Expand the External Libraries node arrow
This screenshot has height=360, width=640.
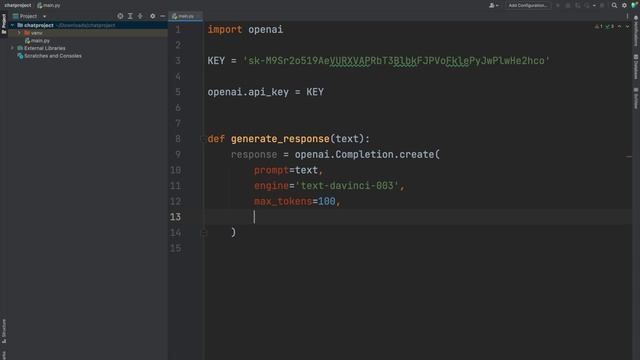12,48
